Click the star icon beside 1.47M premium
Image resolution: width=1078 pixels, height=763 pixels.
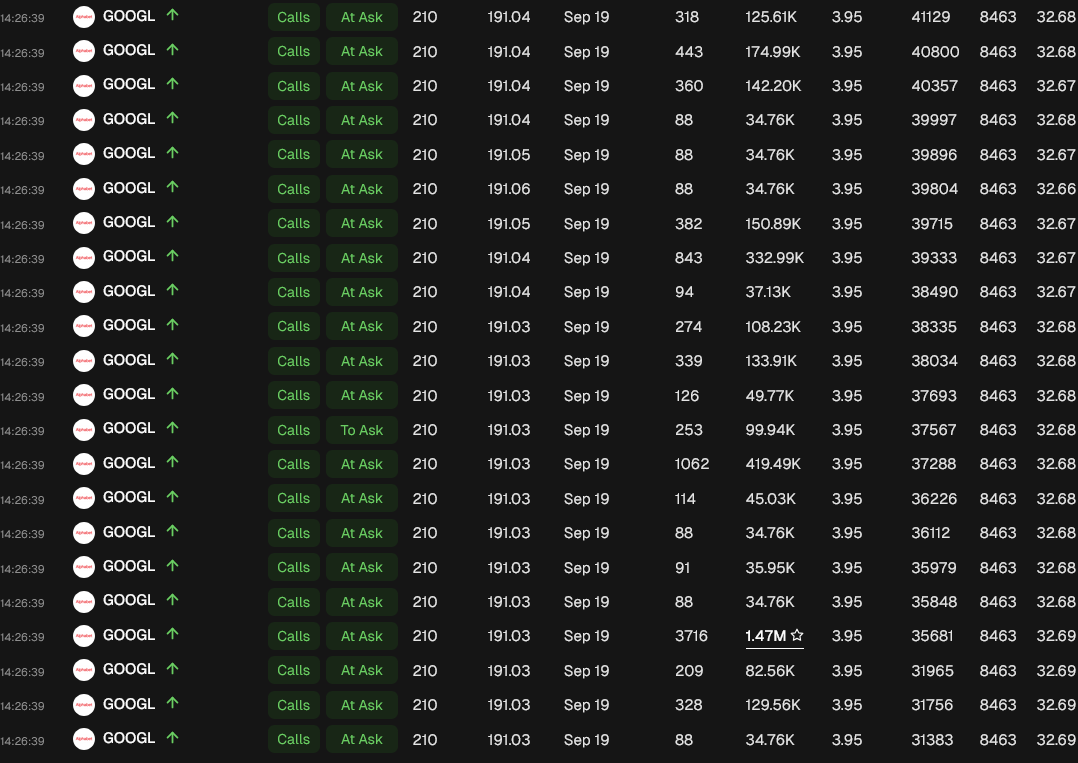click(x=797, y=635)
